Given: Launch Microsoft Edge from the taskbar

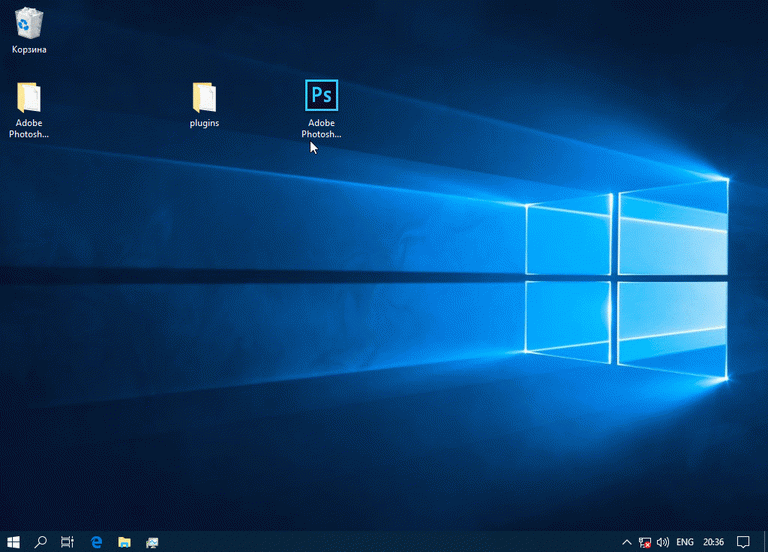Looking at the screenshot, I should click(96, 542).
